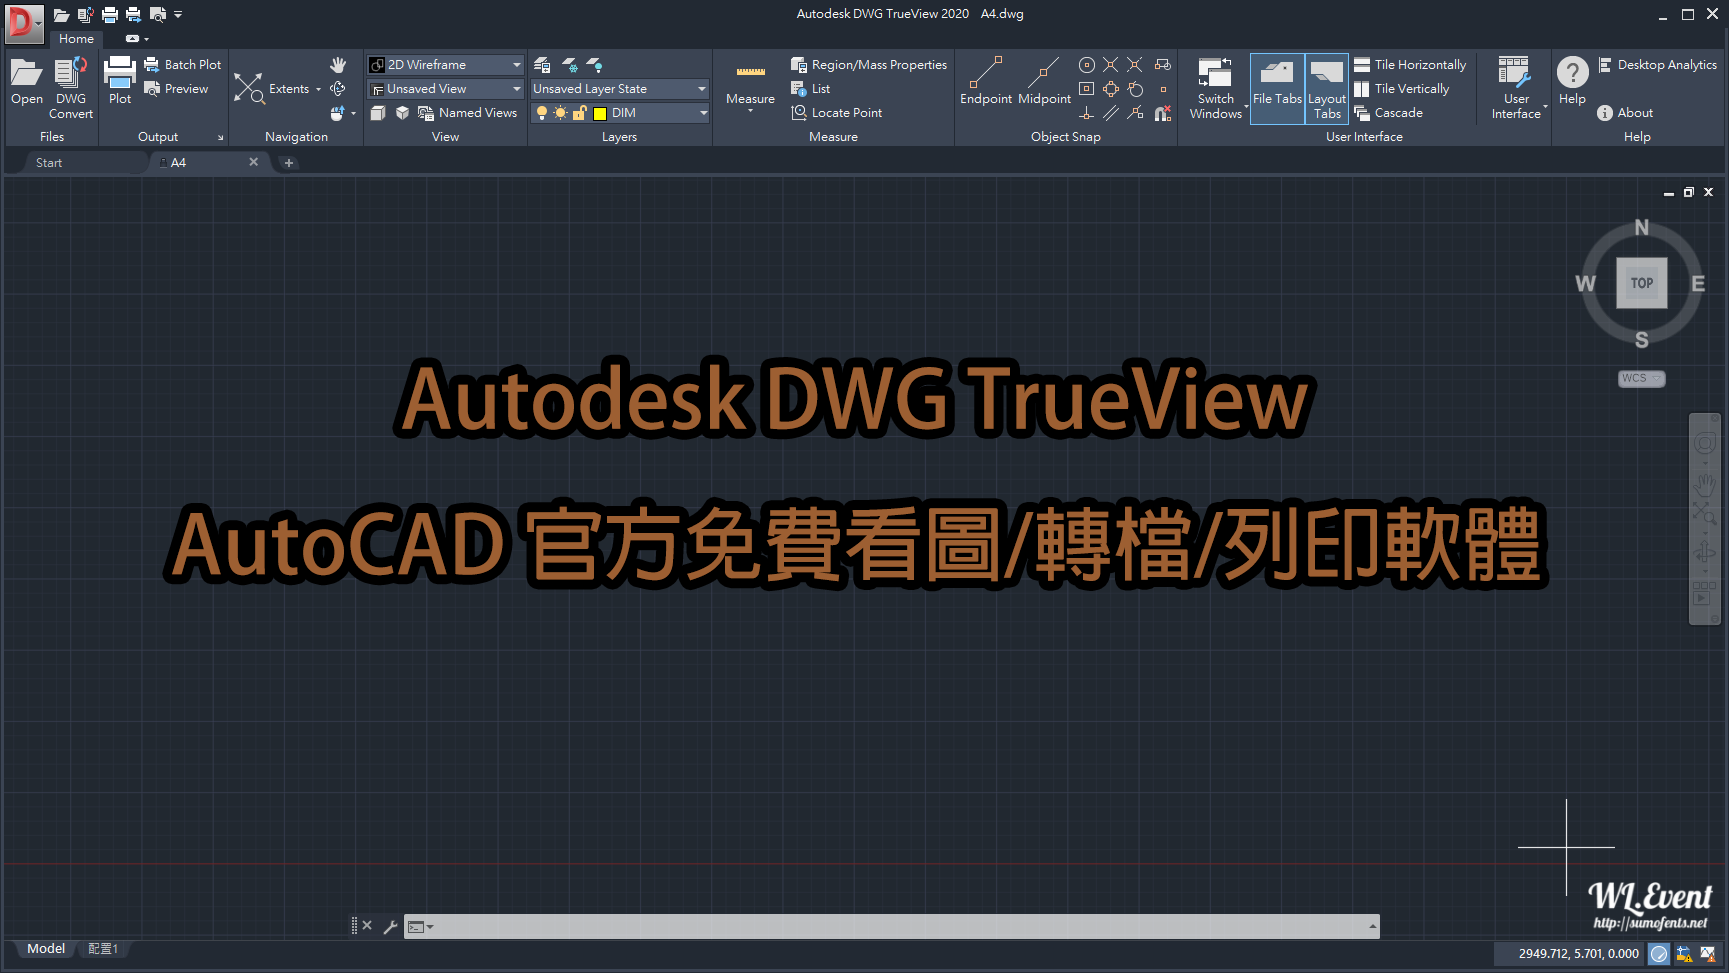This screenshot has height=973, width=1729.
Task: Open the application menu red D button
Action: [24, 23]
